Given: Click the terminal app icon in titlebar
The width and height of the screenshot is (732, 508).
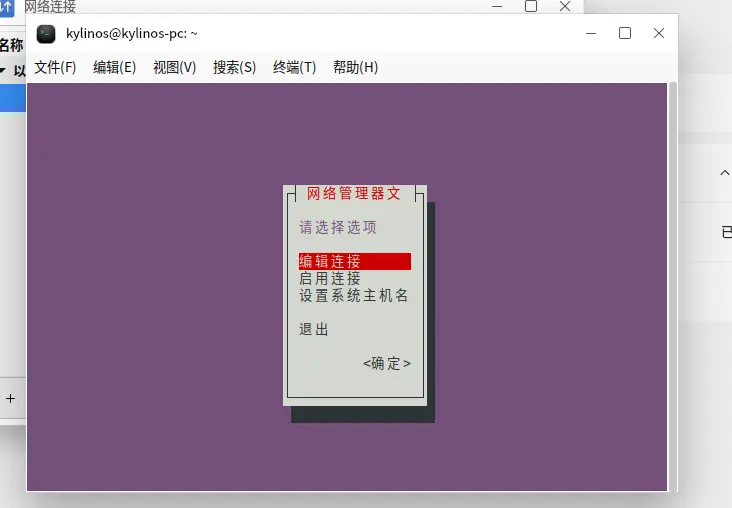Looking at the screenshot, I should [46, 34].
